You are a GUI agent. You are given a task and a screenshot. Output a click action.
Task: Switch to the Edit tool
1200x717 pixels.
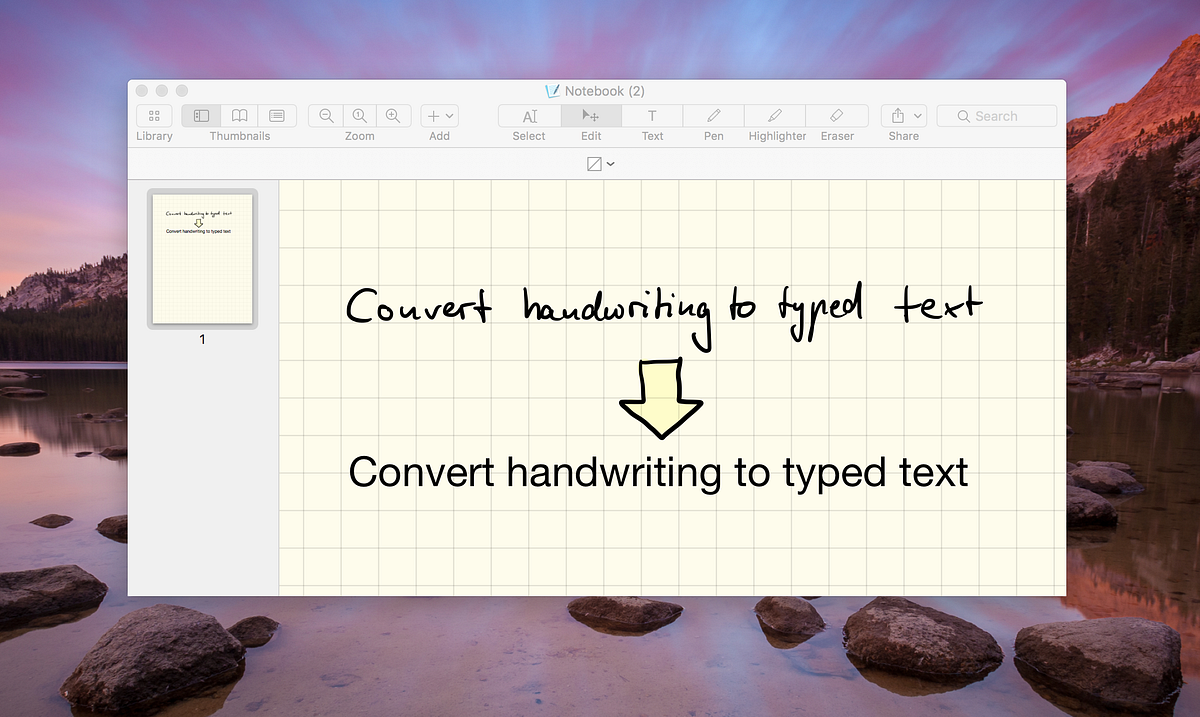pyautogui.click(x=589, y=115)
